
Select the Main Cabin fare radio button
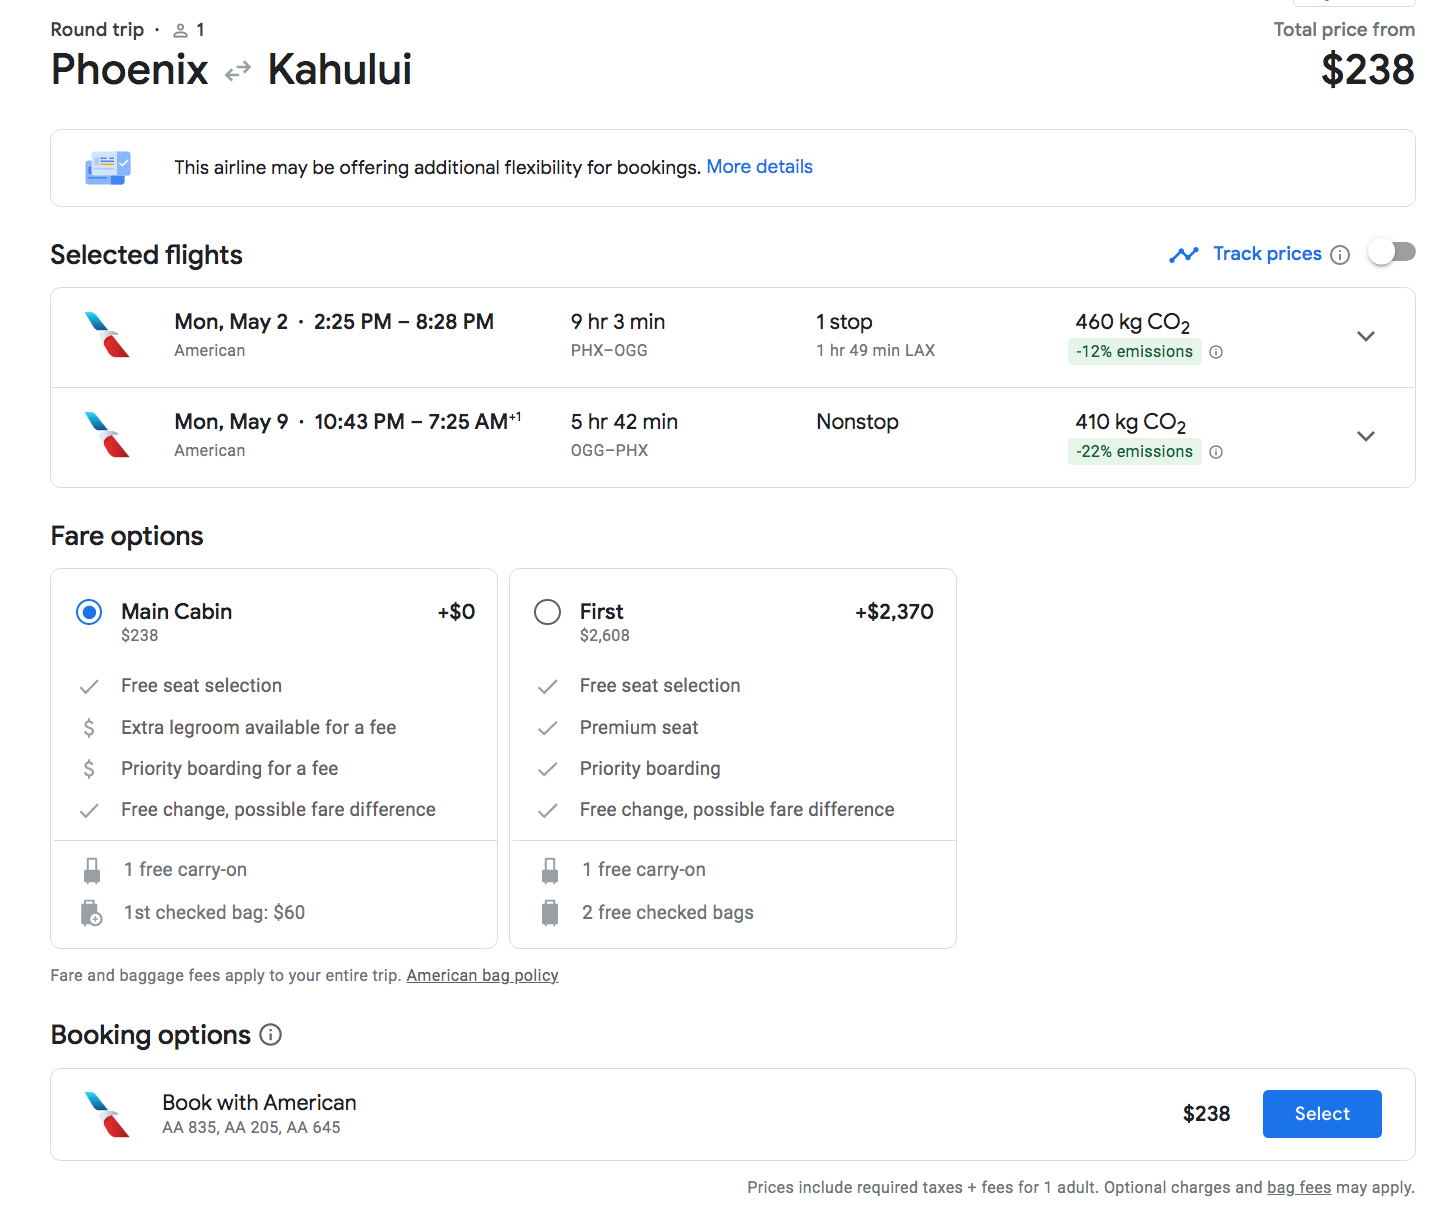(89, 611)
